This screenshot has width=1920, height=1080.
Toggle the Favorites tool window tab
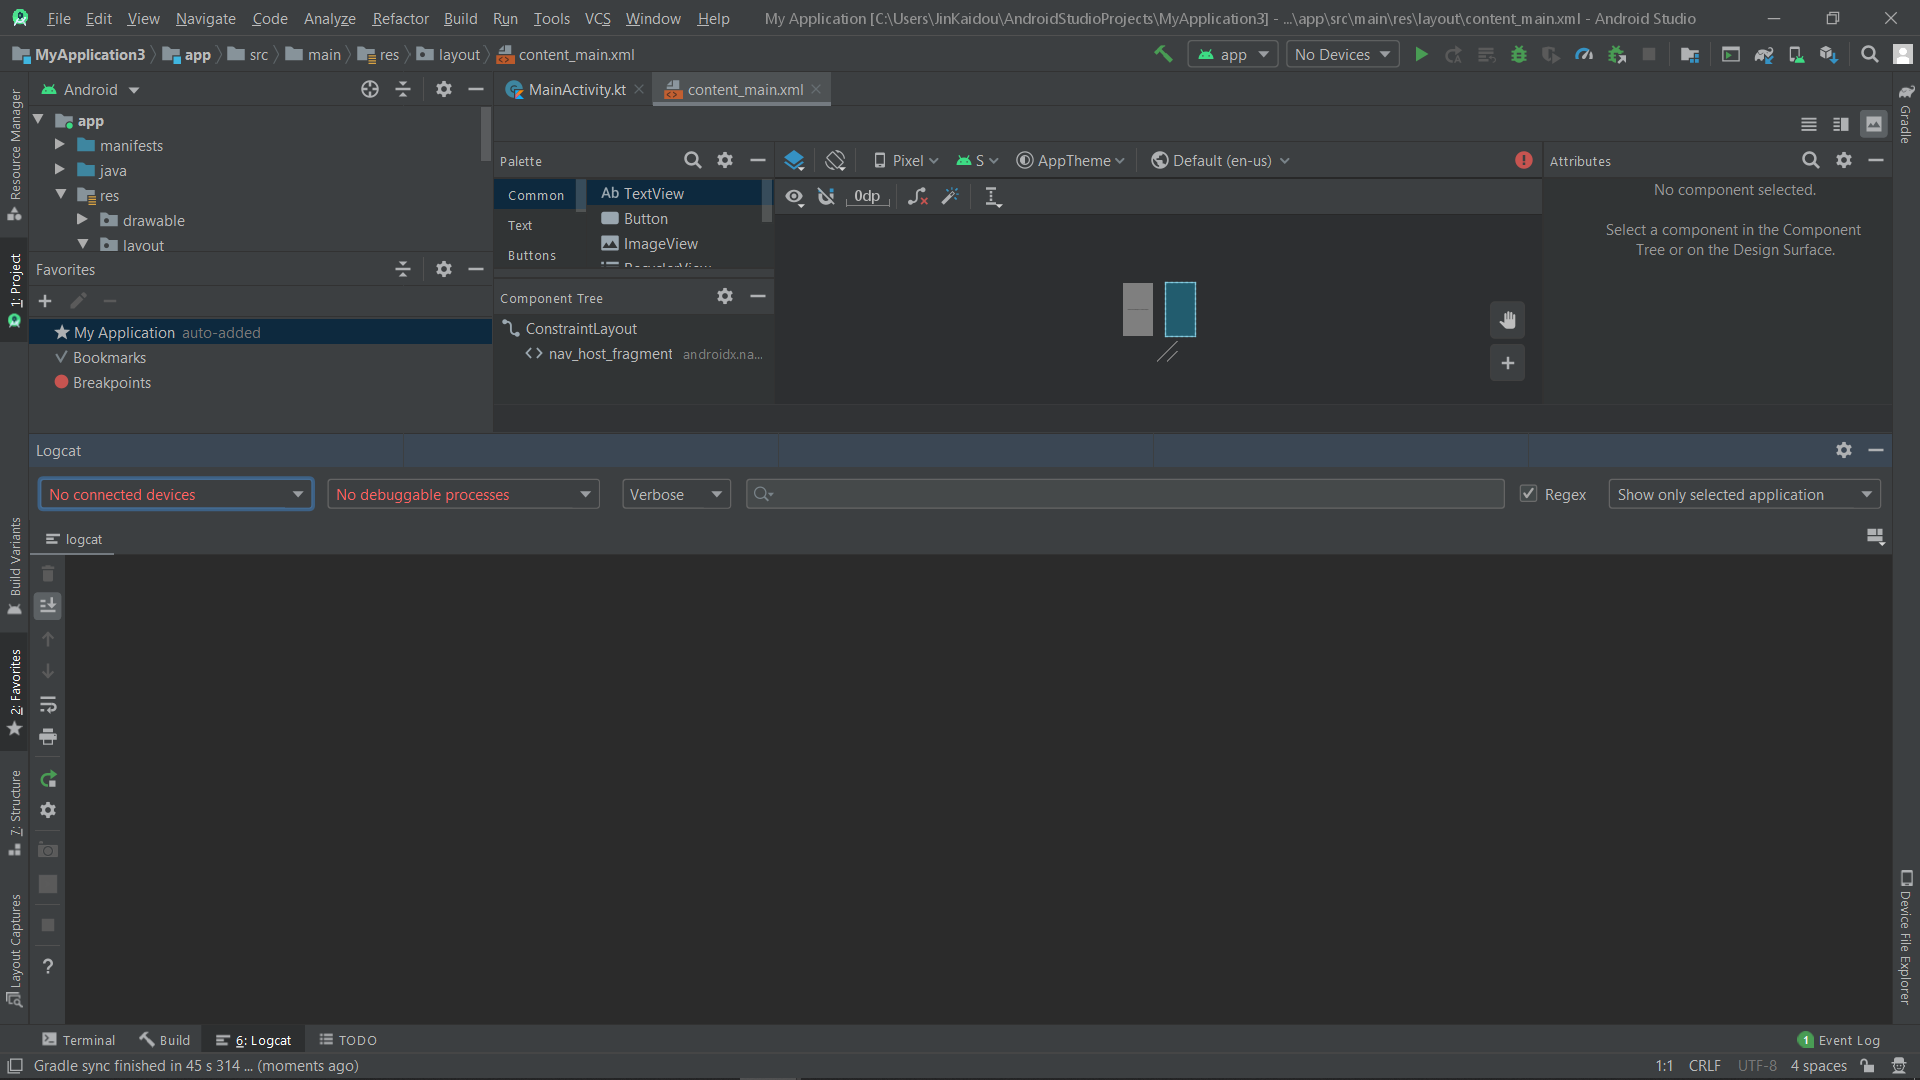click(15, 692)
